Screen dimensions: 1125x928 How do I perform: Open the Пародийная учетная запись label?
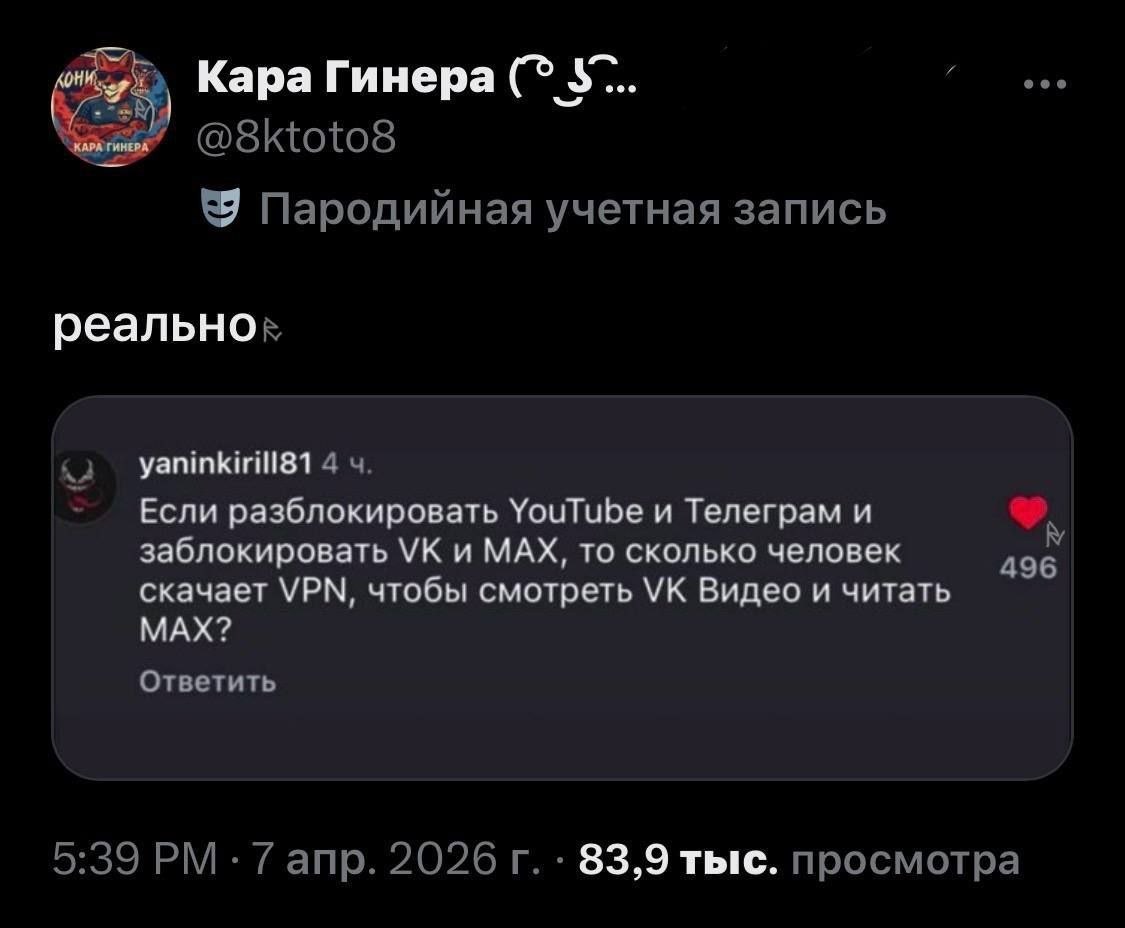click(573, 210)
